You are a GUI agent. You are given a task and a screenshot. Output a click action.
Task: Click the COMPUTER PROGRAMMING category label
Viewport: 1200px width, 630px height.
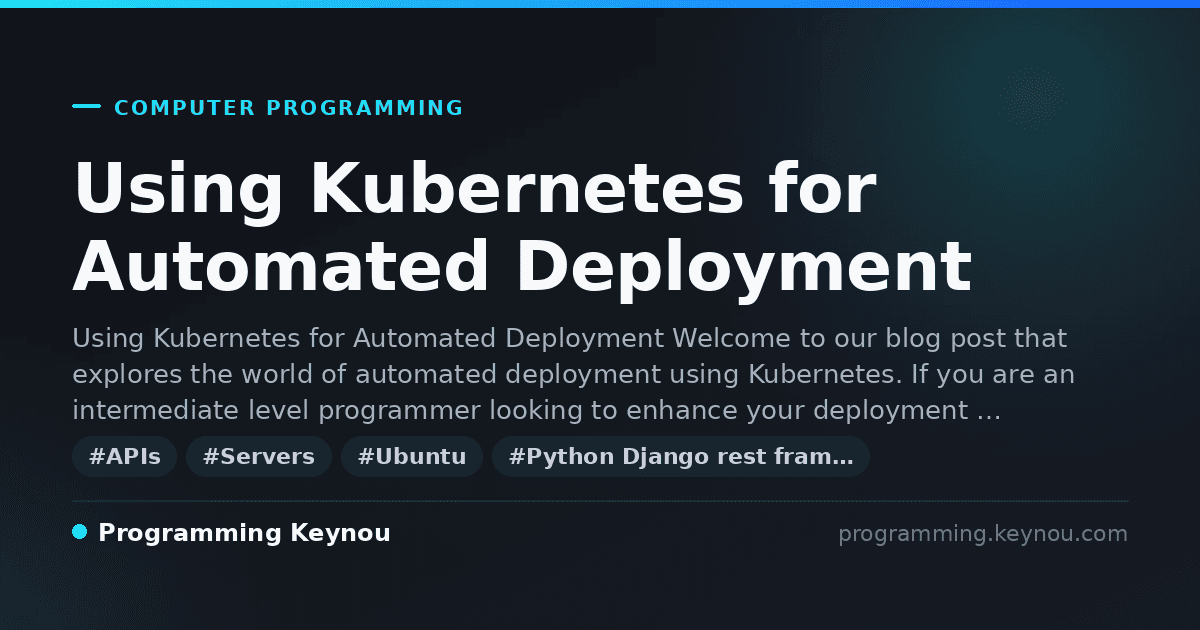(289, 108)
